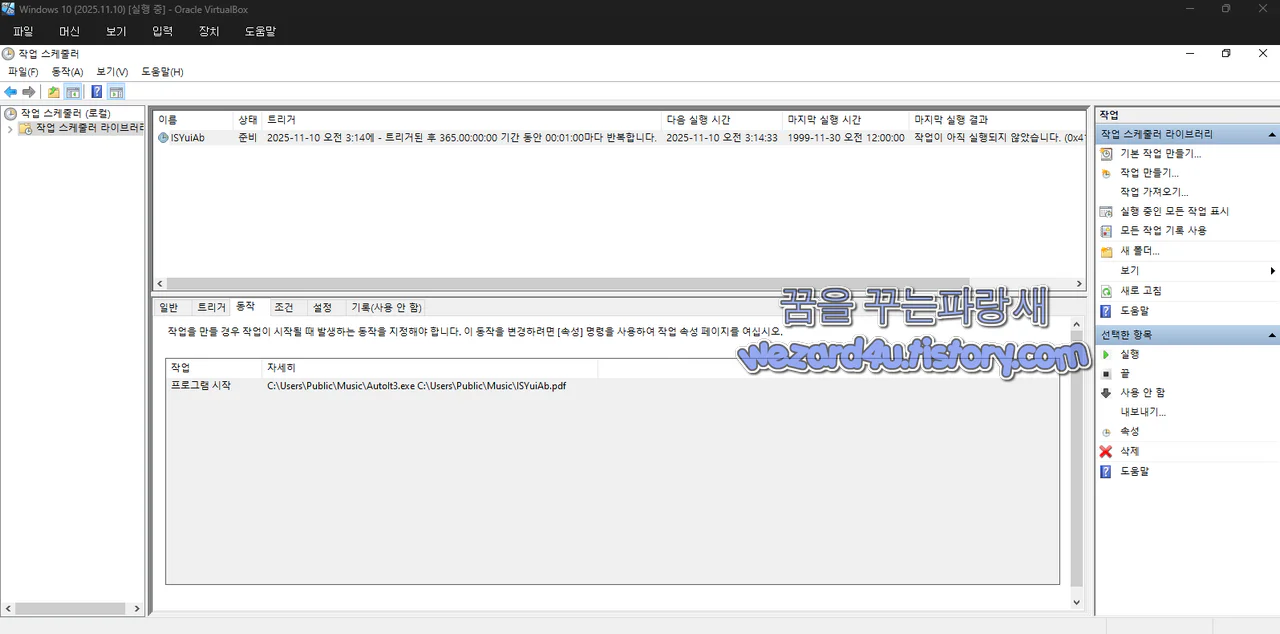This screenshot has height=634, width=1280.
Task: Open the 도움말(H) menu in Task Scheduler
Action: point(162,72)
